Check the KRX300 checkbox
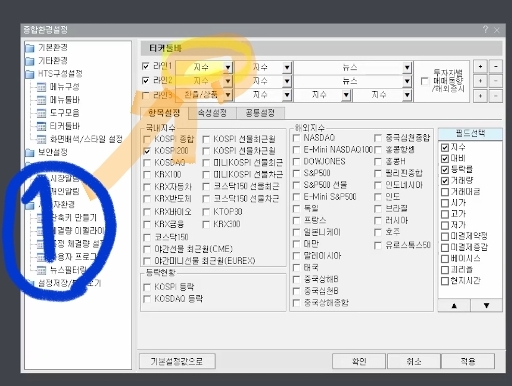 [x=206, y=224]
